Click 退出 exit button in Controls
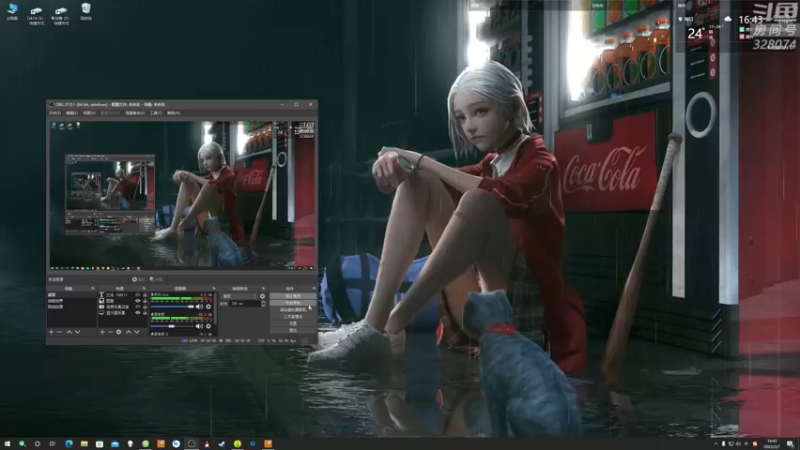 click(x=293, y=330)
